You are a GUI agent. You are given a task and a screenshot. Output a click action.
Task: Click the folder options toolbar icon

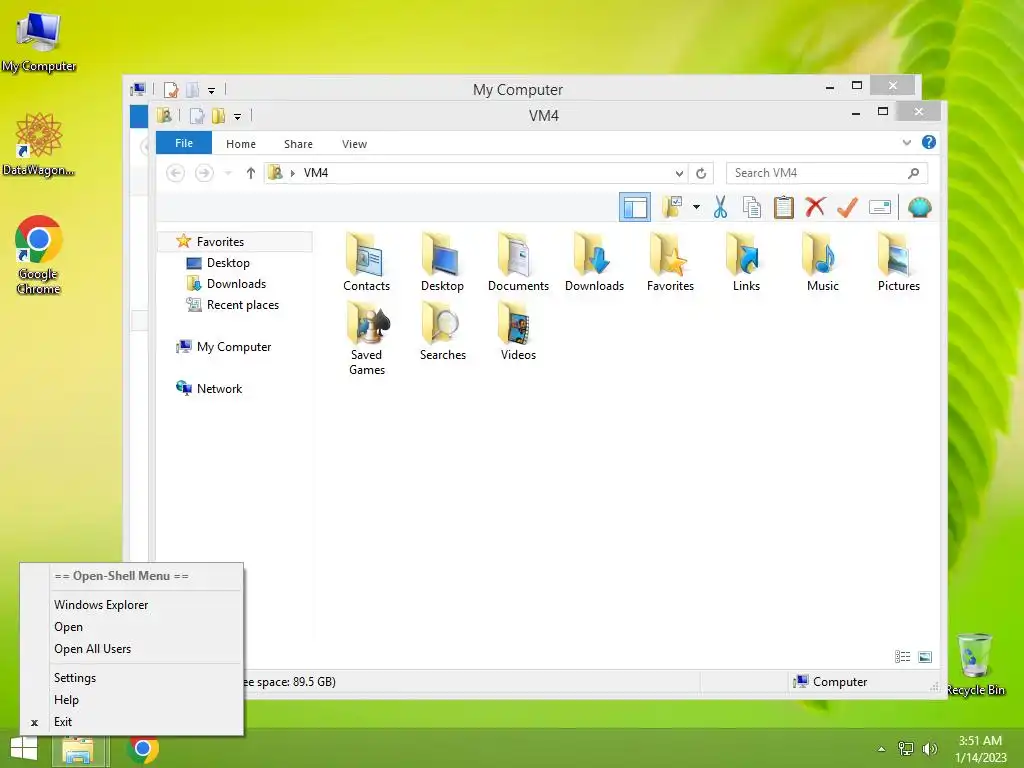[673, 208]
